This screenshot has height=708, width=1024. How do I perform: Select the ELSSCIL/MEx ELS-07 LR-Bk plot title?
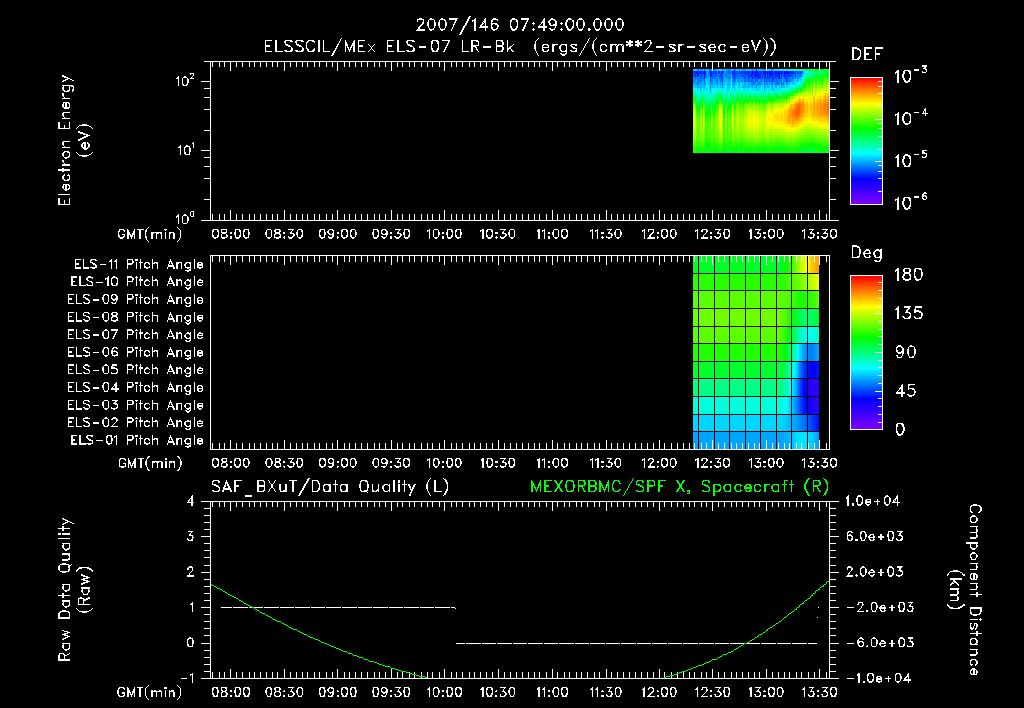click(520, 47)
